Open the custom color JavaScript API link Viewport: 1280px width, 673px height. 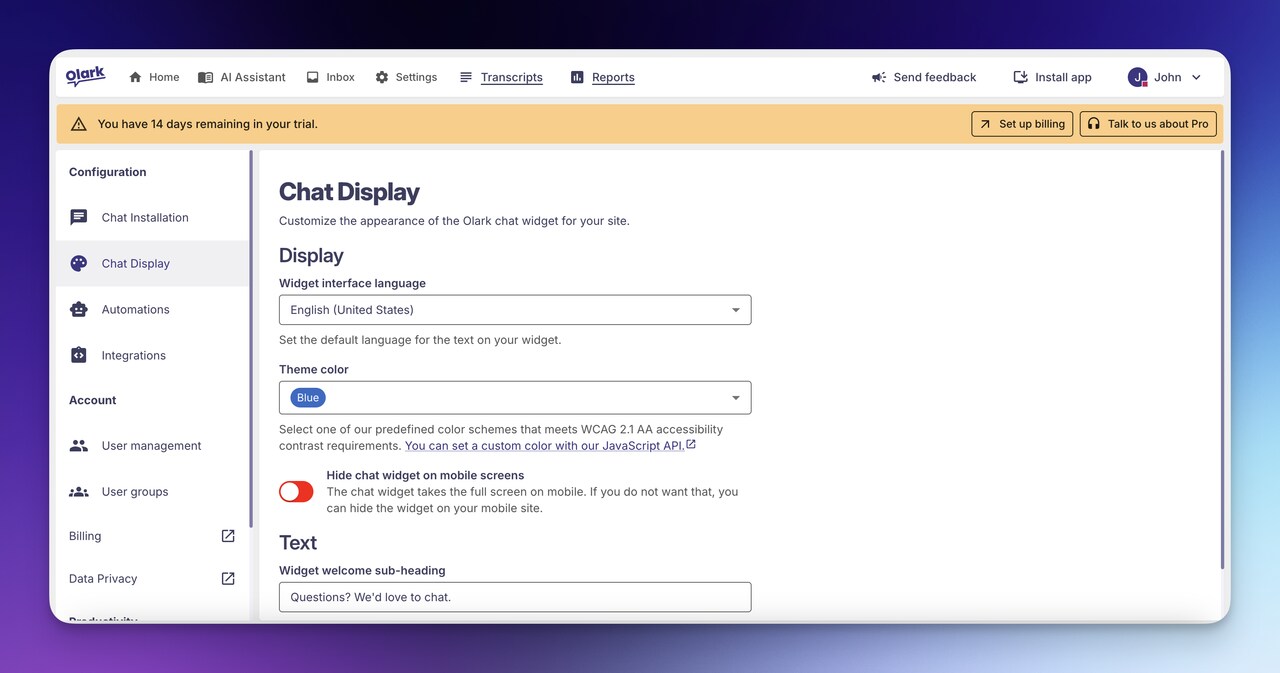[546, 445]
